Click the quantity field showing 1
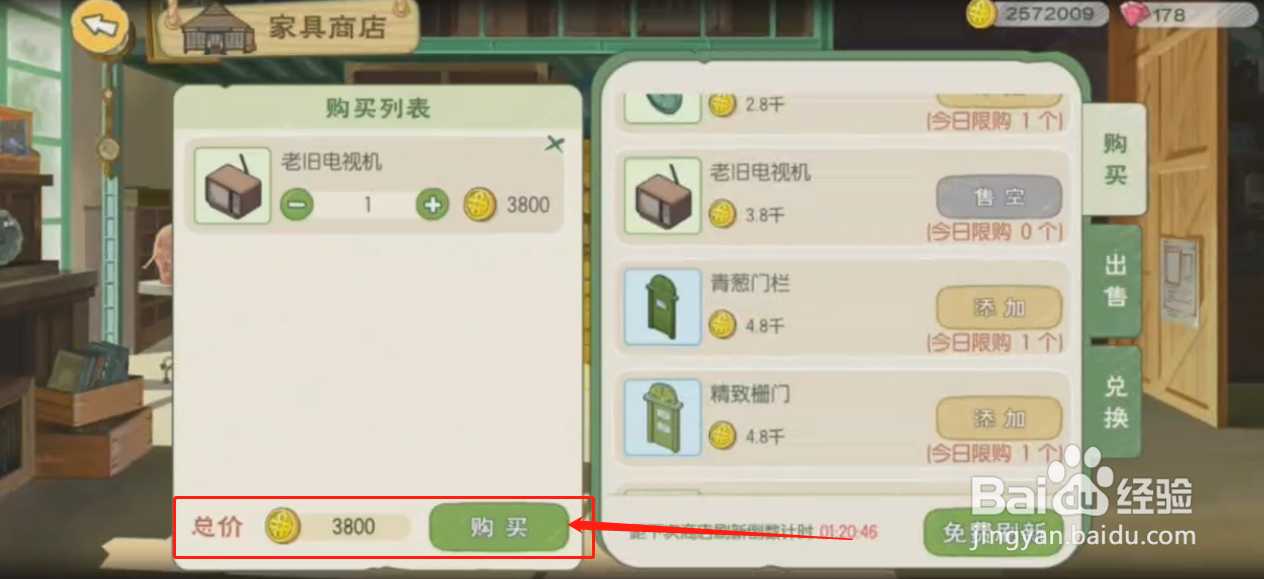This screenshot has width=1264, height=579. click(367, 205)
